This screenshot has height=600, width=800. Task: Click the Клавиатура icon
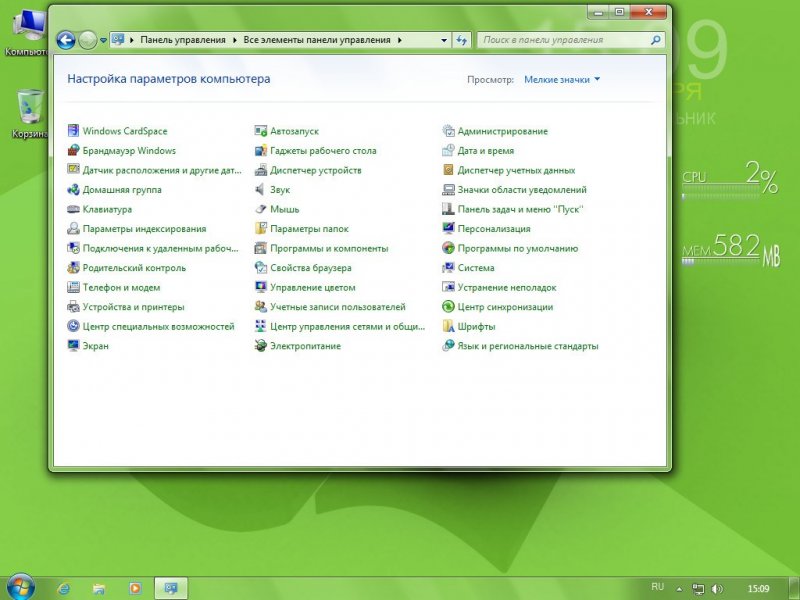click(x=73, y=209)
